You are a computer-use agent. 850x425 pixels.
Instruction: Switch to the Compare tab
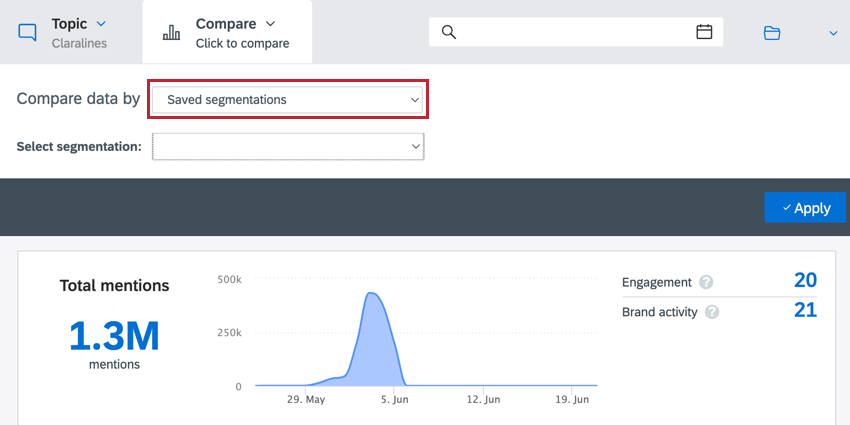coord(227,33)
